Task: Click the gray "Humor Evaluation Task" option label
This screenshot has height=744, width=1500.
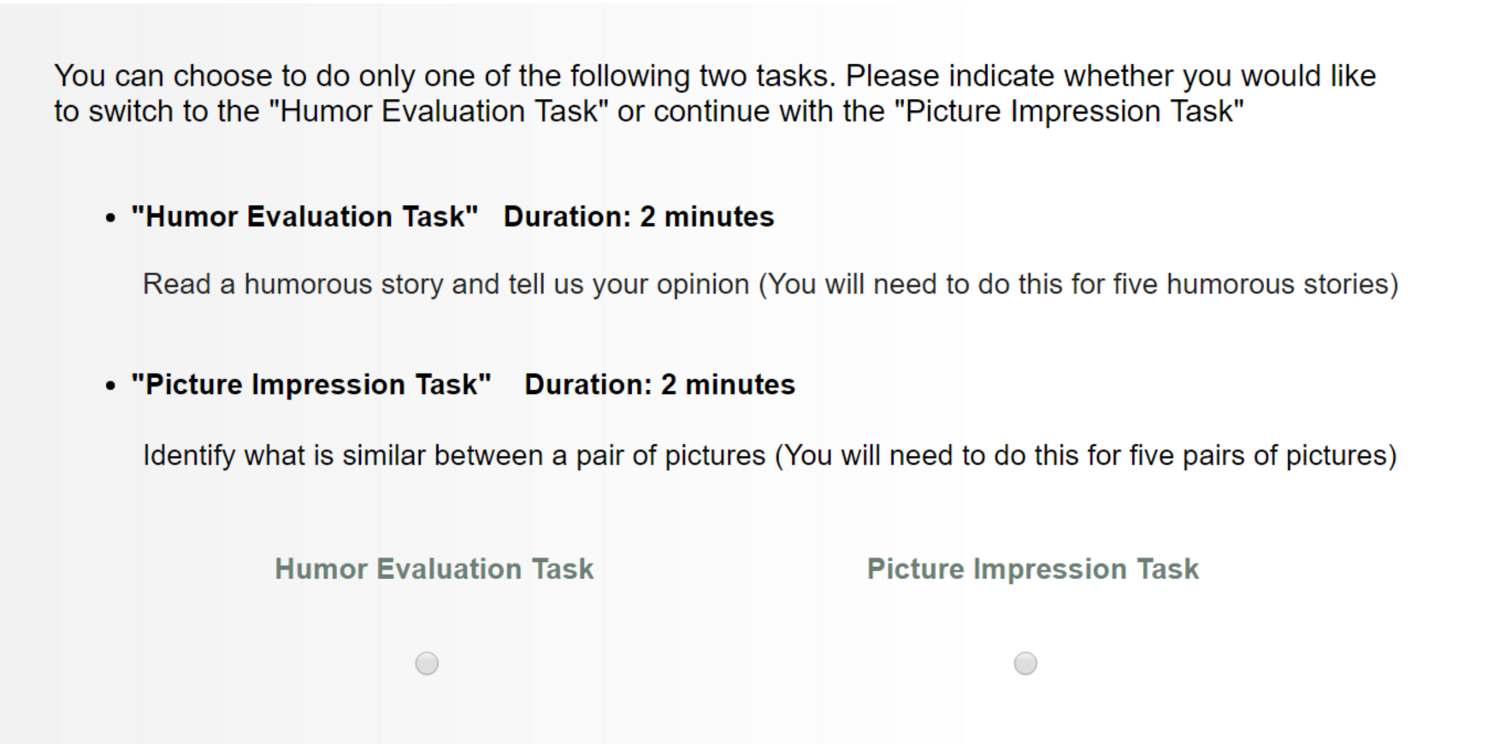Action: click(x=434, y=569)
